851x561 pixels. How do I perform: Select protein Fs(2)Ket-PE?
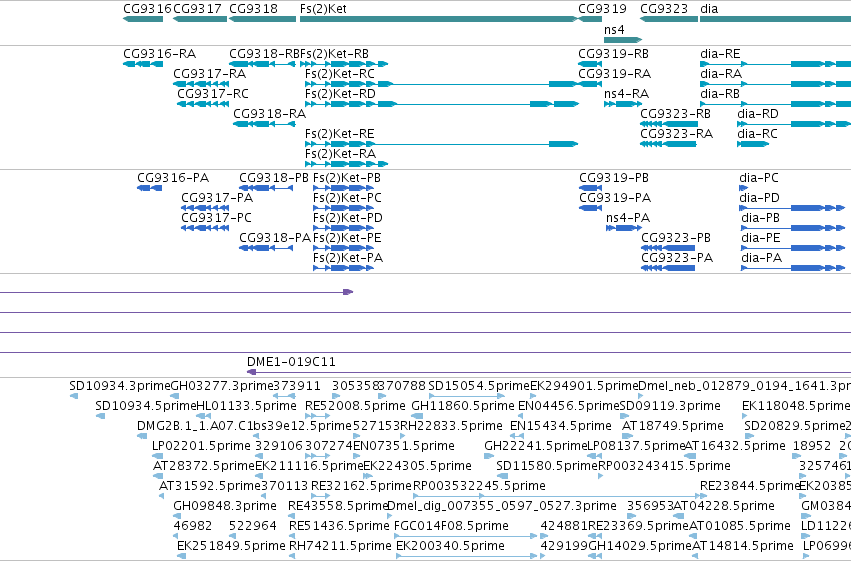pos(344,248)
